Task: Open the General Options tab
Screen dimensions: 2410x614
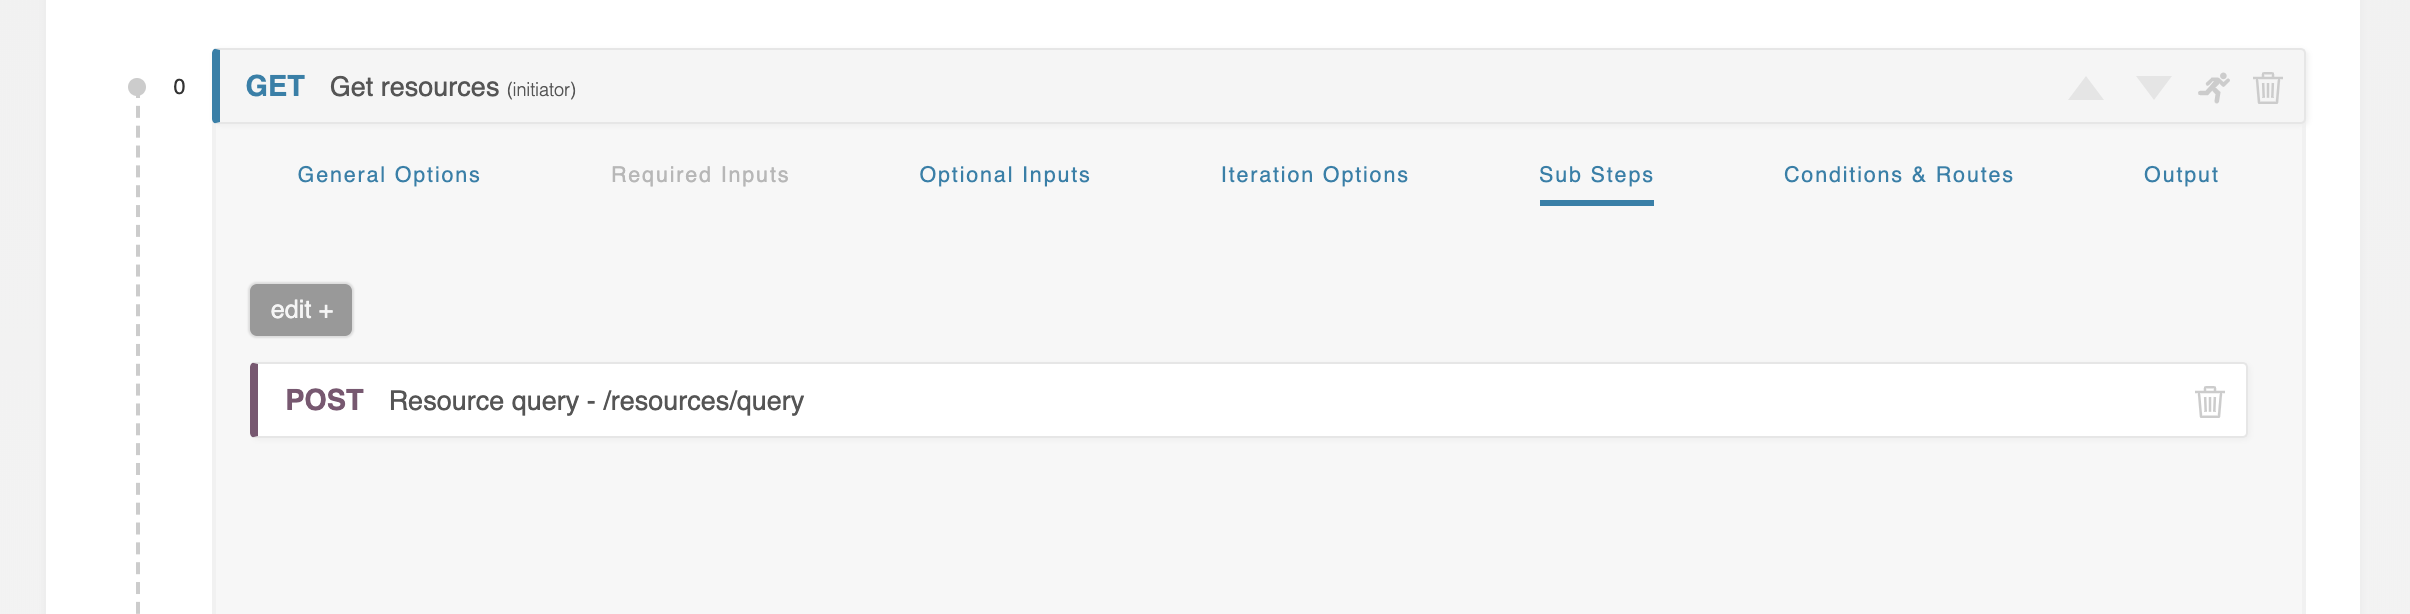Action: [x=388, y=175]
